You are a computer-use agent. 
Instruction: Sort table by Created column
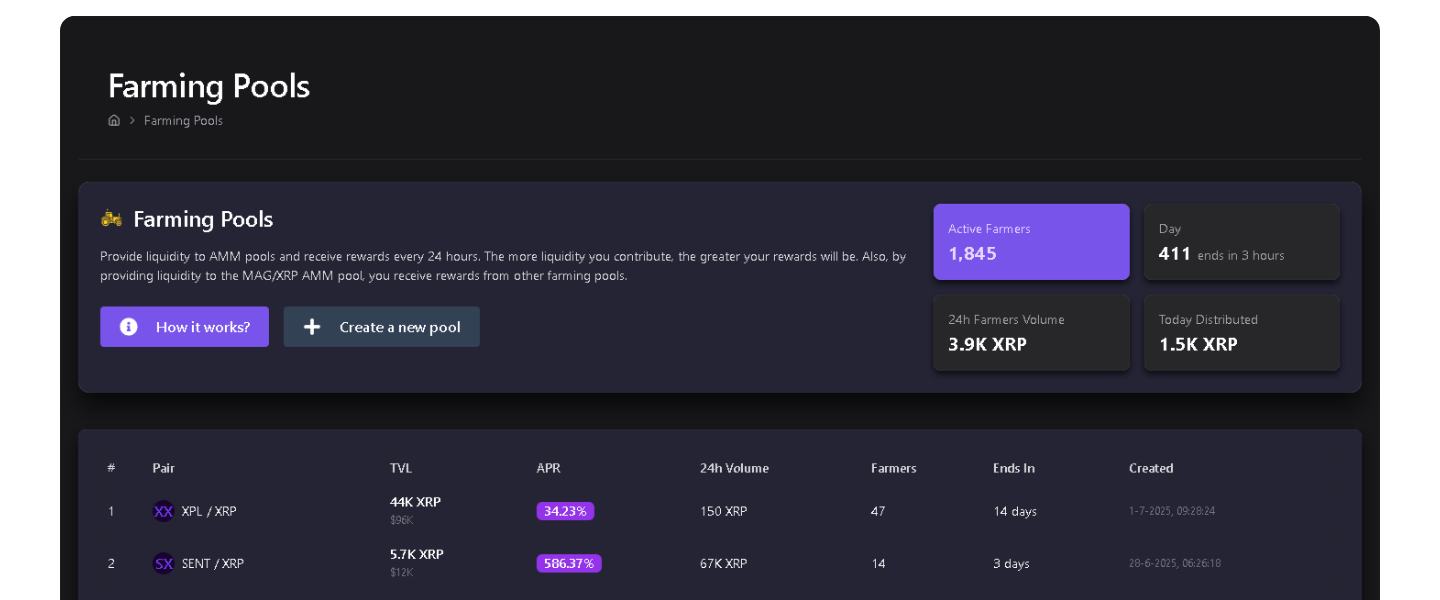pyautogui.click(x=1151, y=468)
